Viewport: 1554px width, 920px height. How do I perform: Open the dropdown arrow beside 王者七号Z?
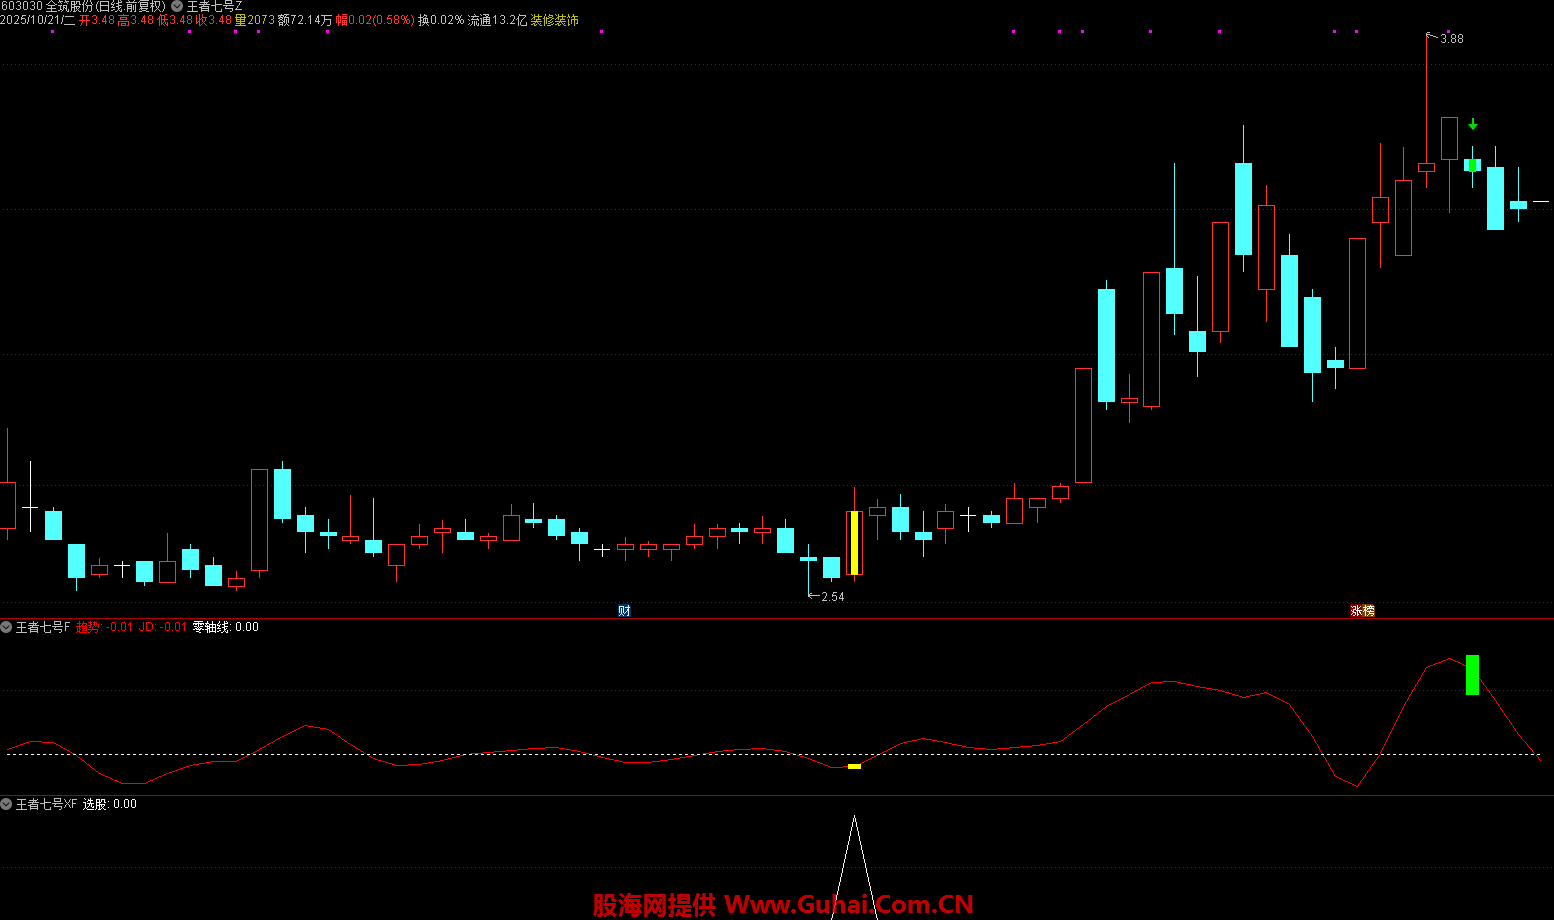[177, 6]
